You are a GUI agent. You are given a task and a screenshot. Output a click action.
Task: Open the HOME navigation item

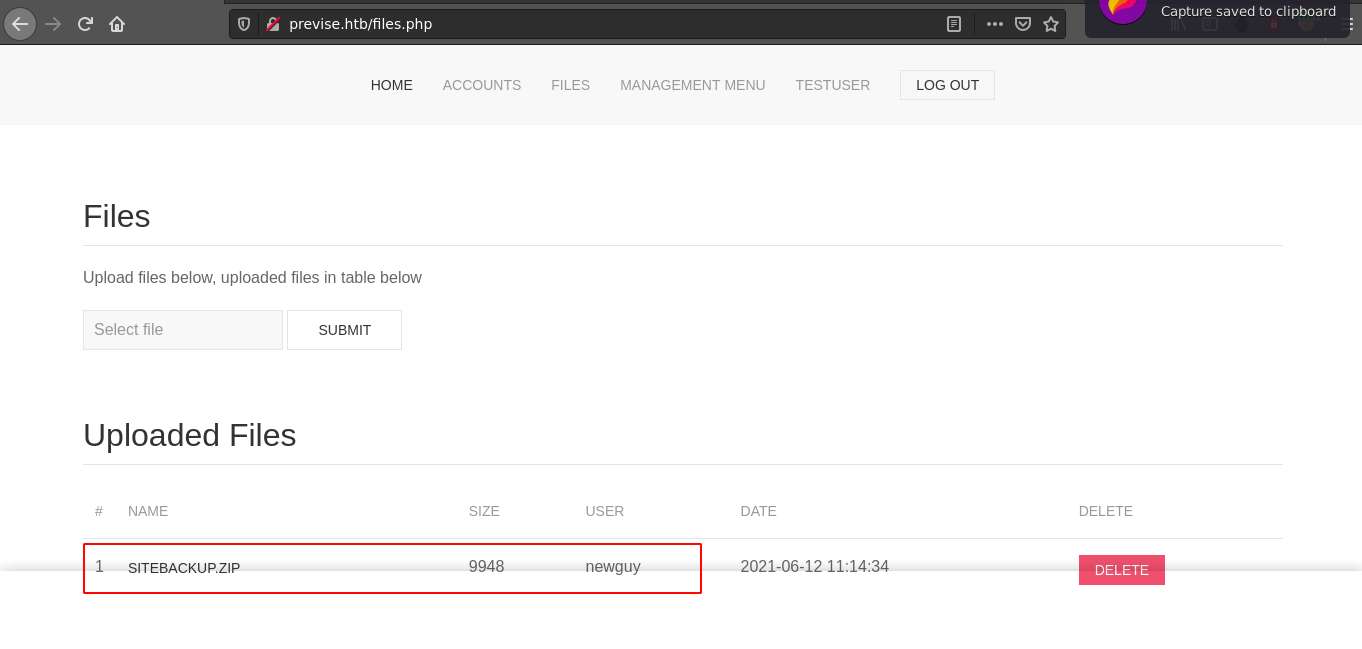[391, 85]
